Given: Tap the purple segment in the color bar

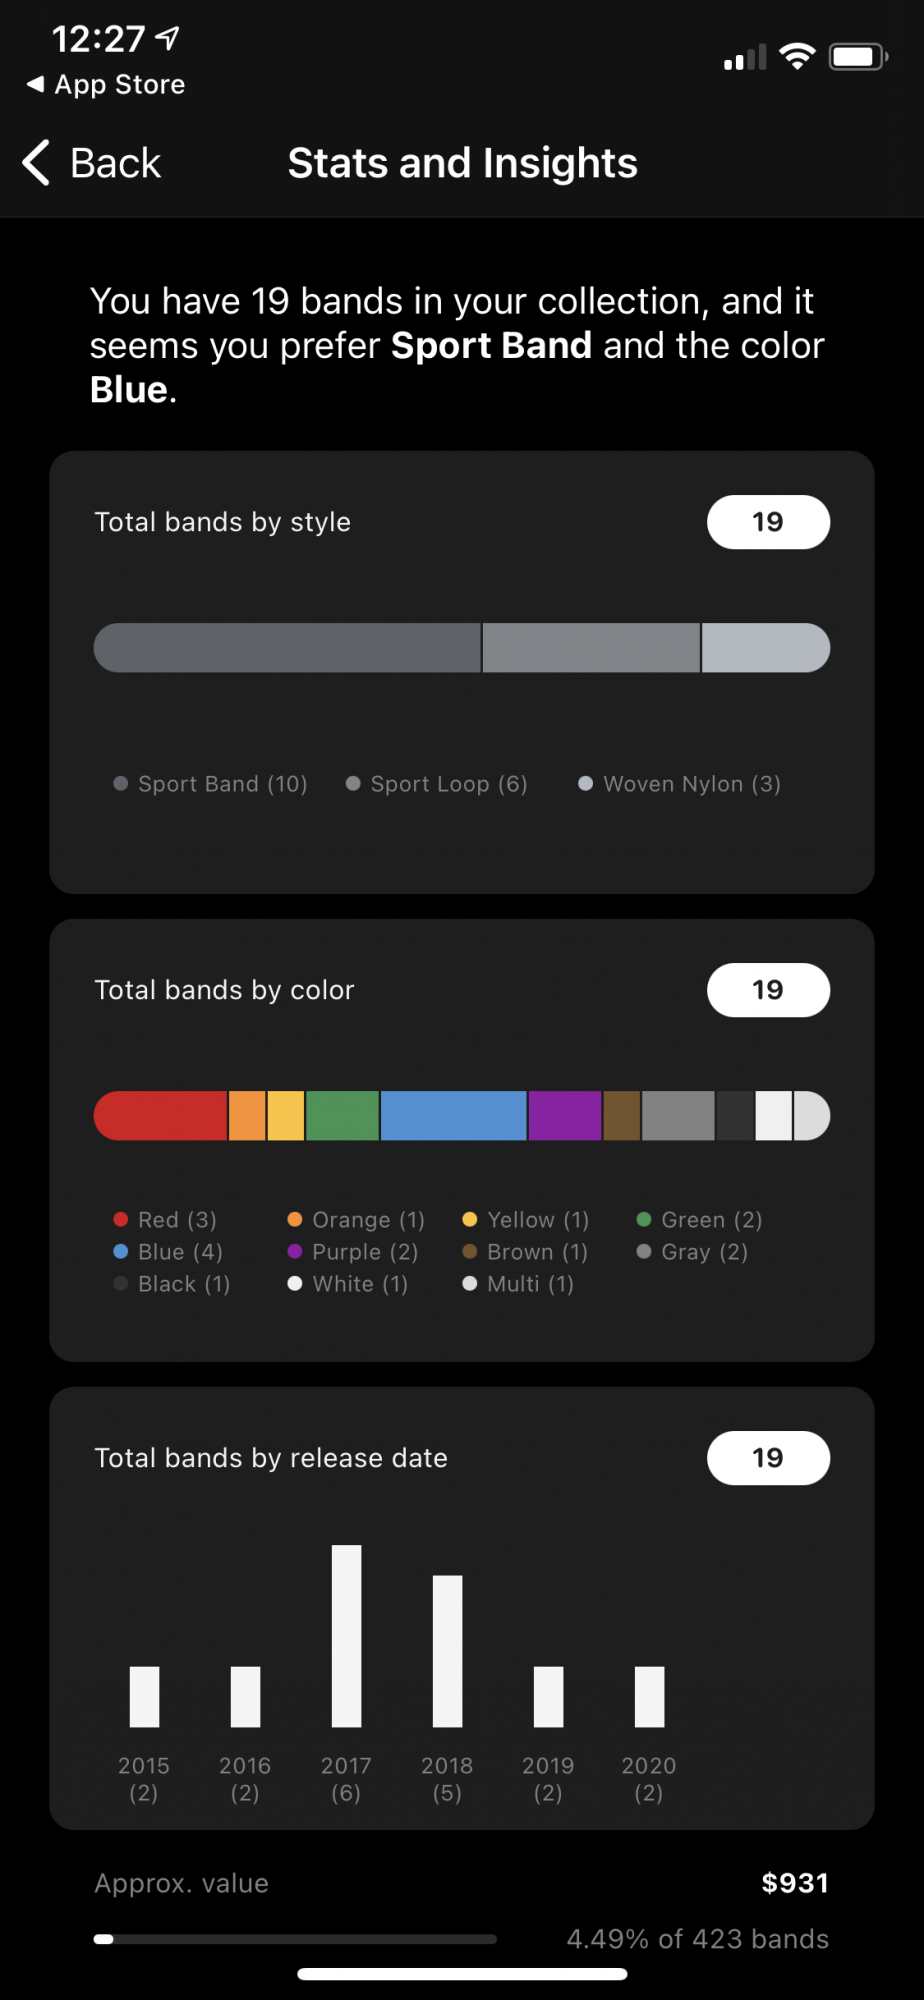Looking at the screenshot, I should 565,1116.
